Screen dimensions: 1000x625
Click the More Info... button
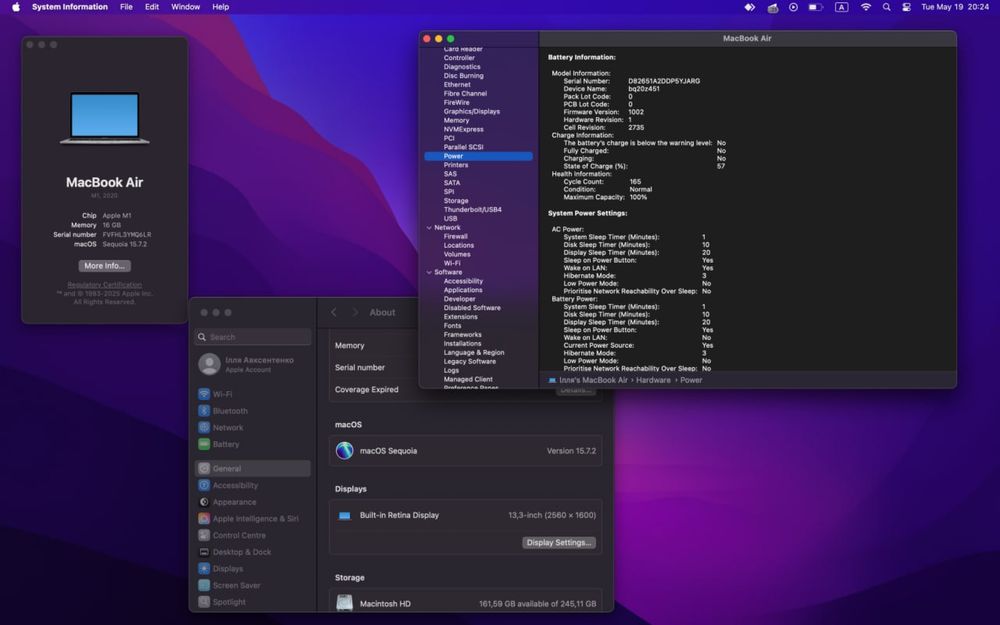(105, 266)
